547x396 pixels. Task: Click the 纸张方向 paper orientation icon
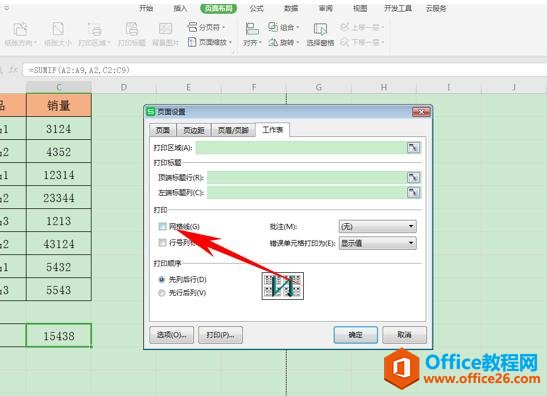(x=20, y=29)
